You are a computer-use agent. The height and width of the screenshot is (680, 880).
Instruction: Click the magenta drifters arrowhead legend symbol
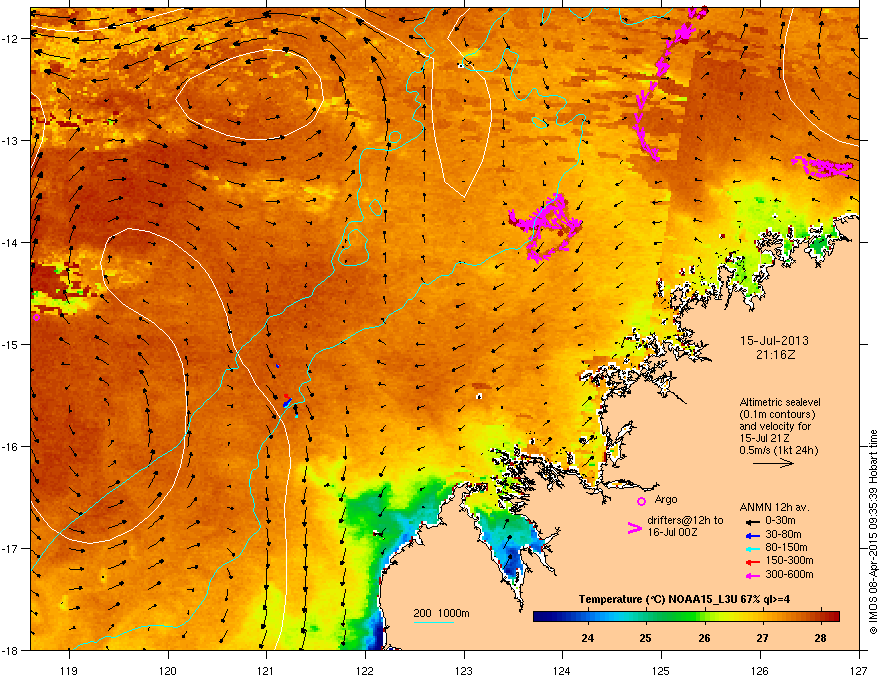tap(634, 528)
